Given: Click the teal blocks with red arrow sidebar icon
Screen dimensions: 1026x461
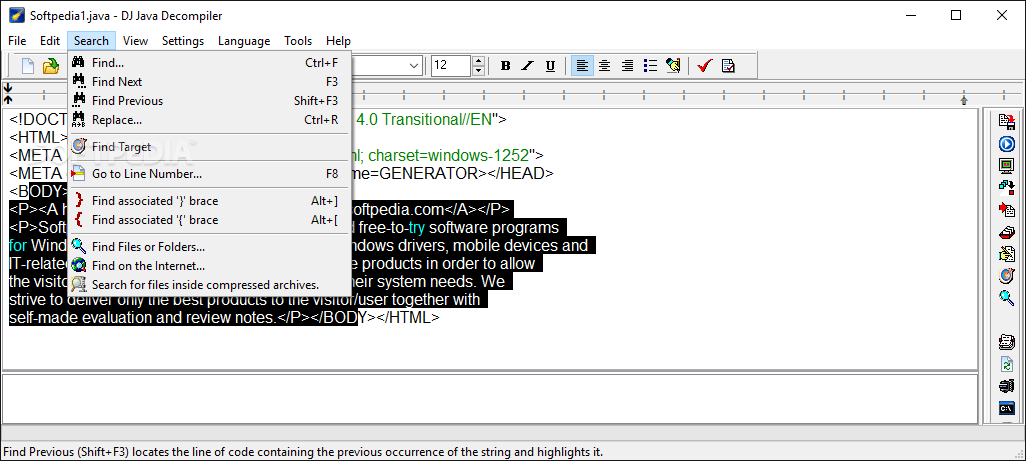Looking at the screenshot, I should (x=1006, y=188).
